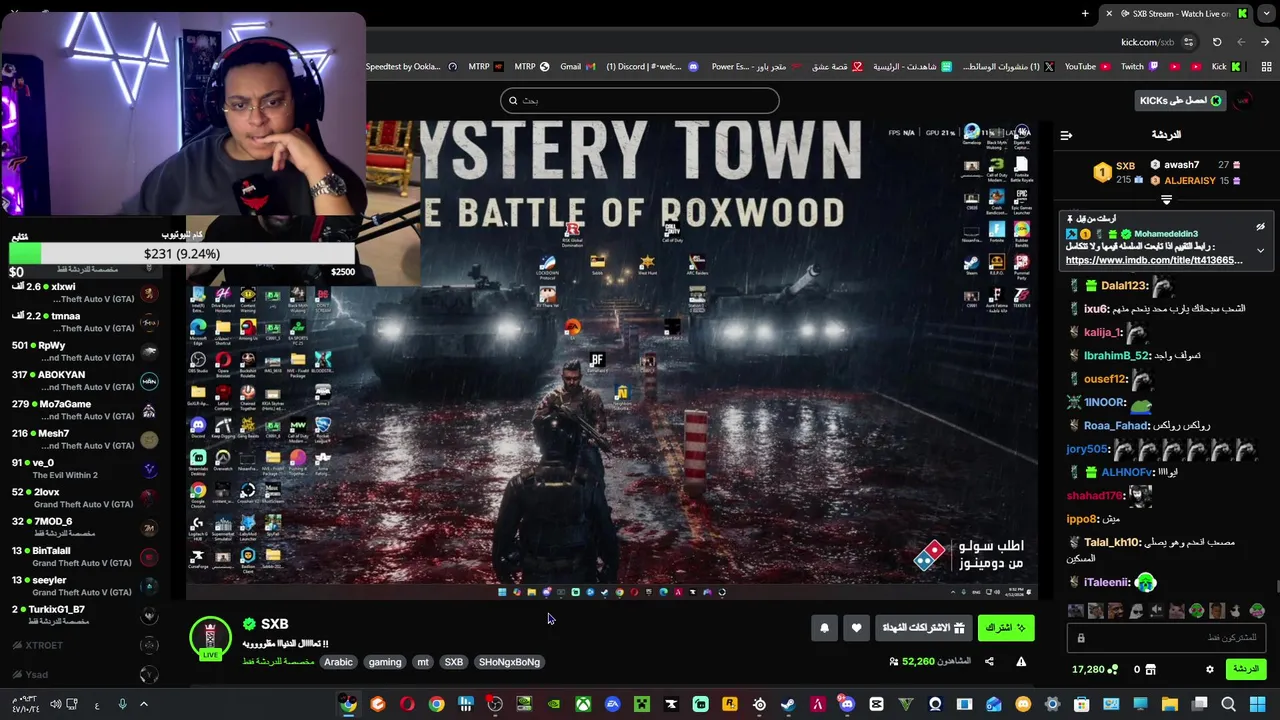Image resolution: width=1280 pixels, height=720 pixels.
Task: Open the Gmail bookmark
Action: (577, 67)
